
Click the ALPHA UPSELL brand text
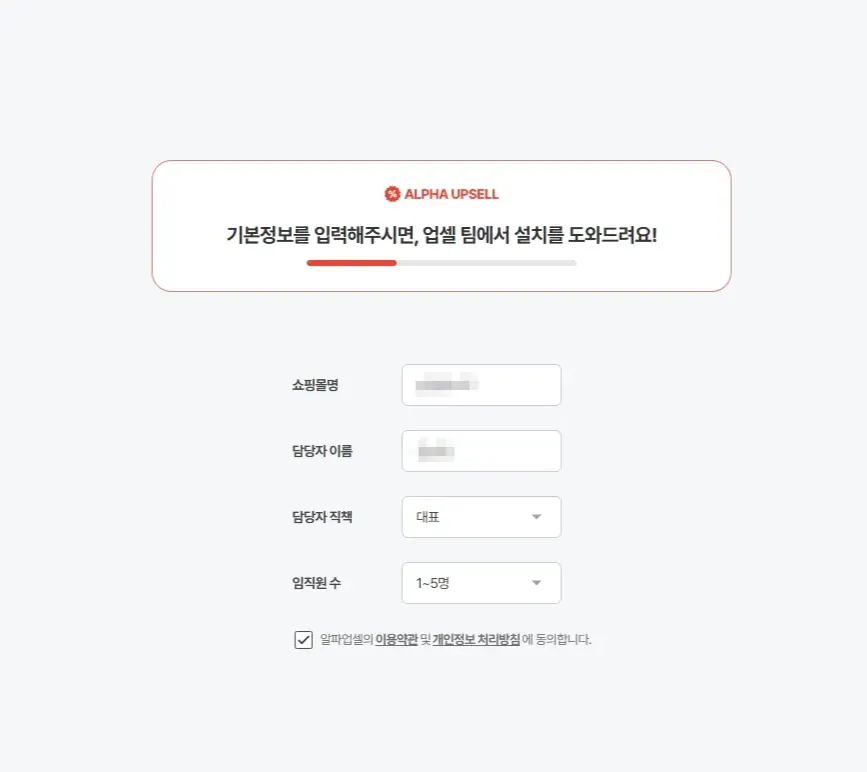click(451, 194)
